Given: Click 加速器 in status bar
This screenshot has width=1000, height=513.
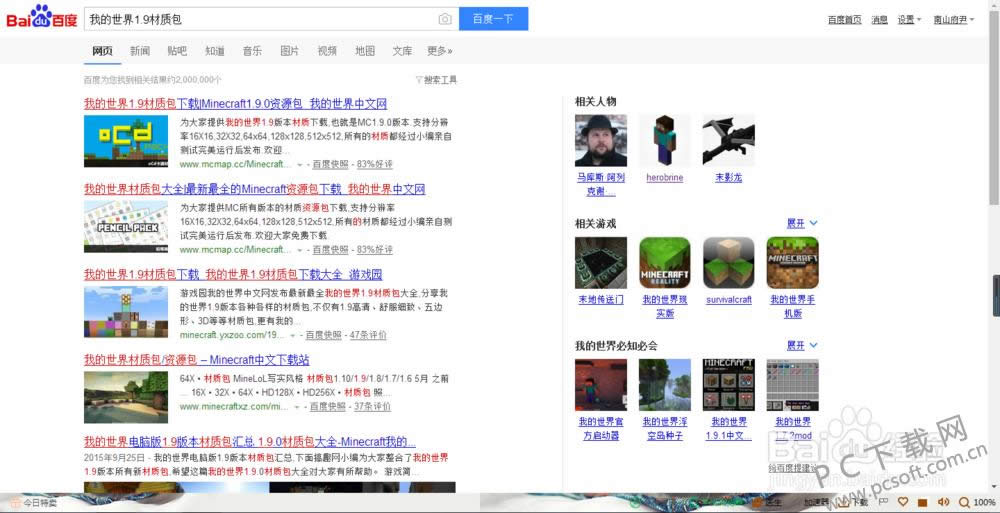Looking at the screenshot, I should (x=816, y=503).
